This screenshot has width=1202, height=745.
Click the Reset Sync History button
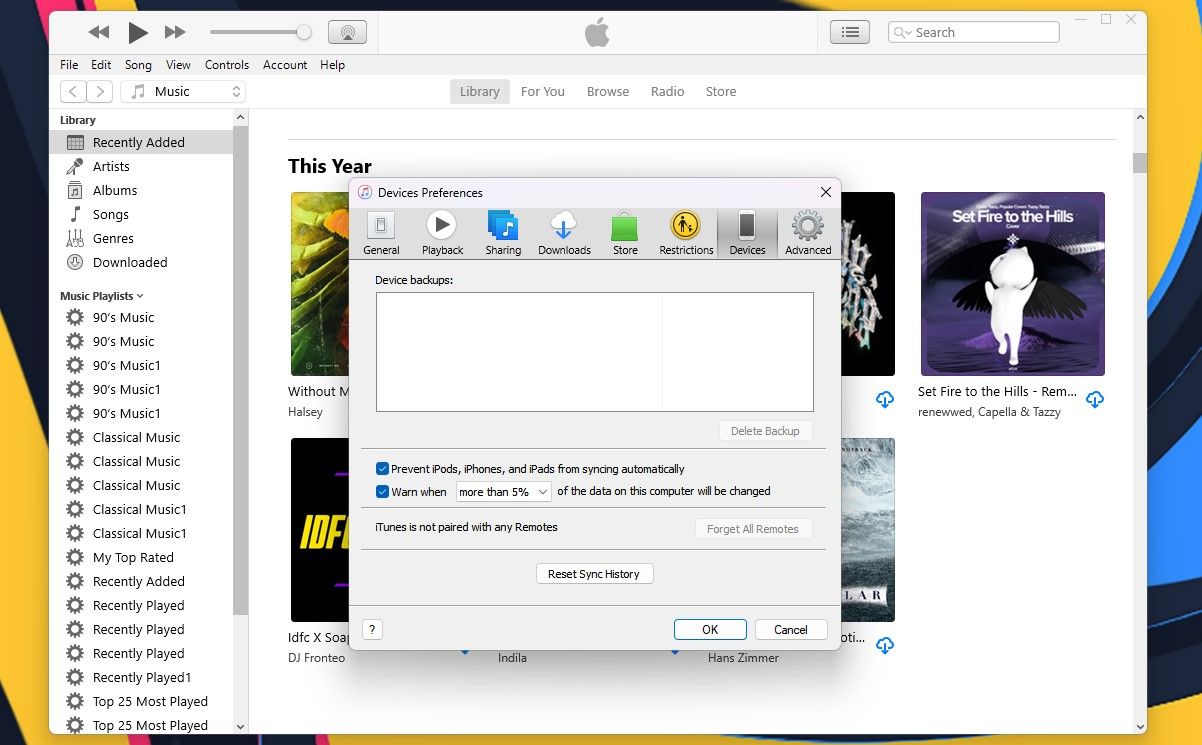pyautogui.click(x=594, y=573)
